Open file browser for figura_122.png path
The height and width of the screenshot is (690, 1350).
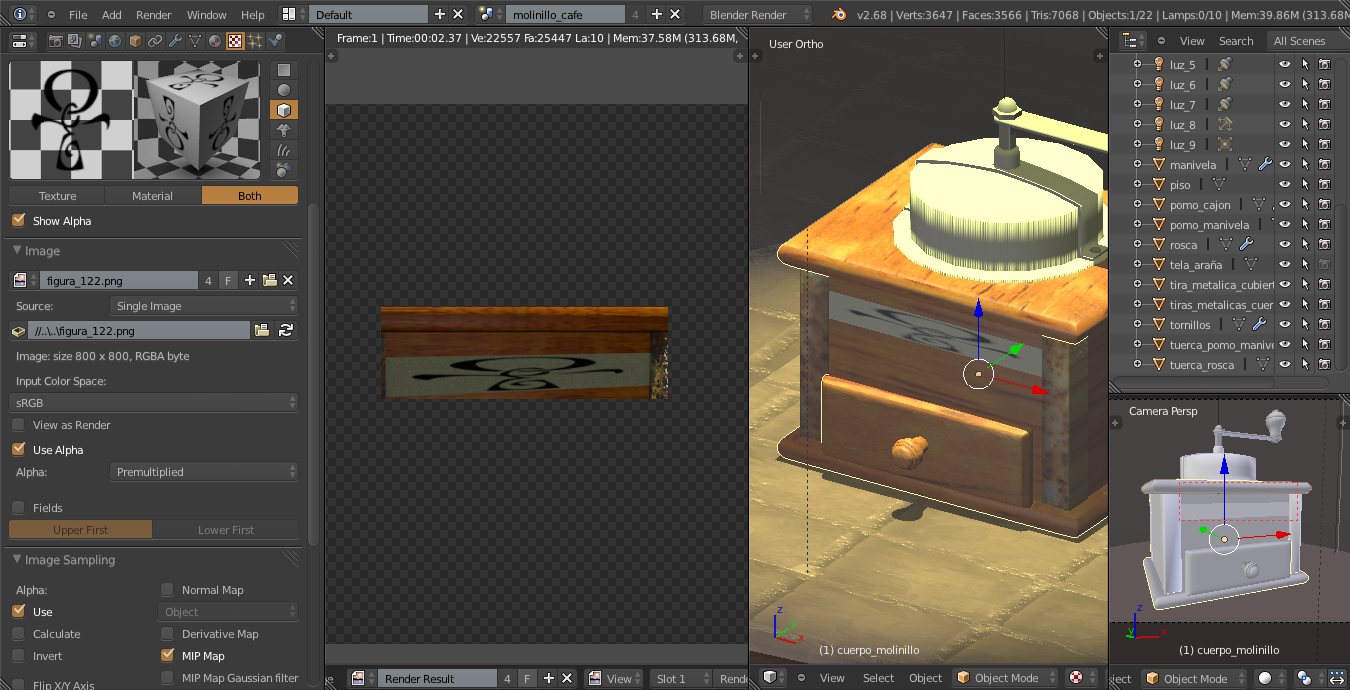coord(262,330)
